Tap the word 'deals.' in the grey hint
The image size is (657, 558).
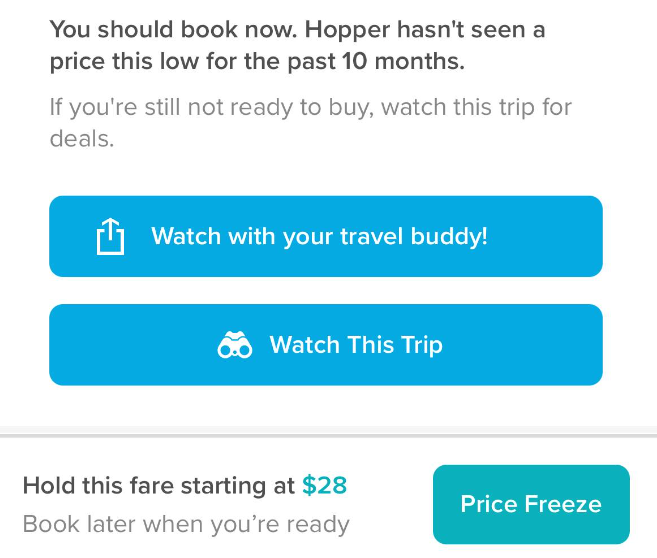[x=82, y=138]
